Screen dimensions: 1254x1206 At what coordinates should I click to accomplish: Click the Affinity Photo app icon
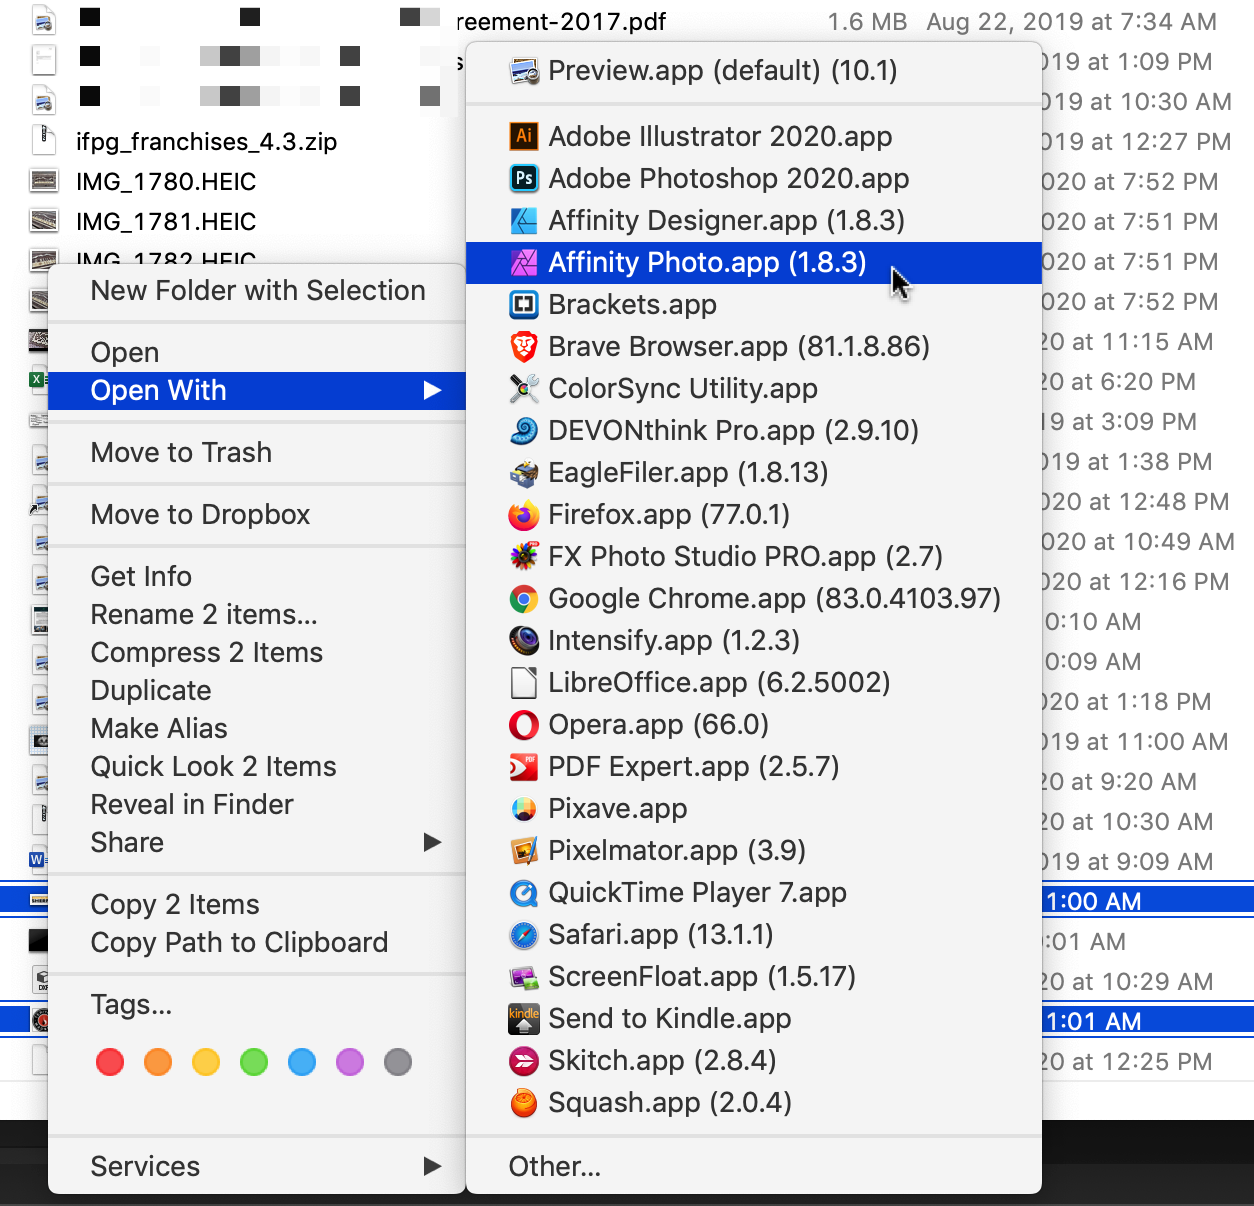pos(524,263)
